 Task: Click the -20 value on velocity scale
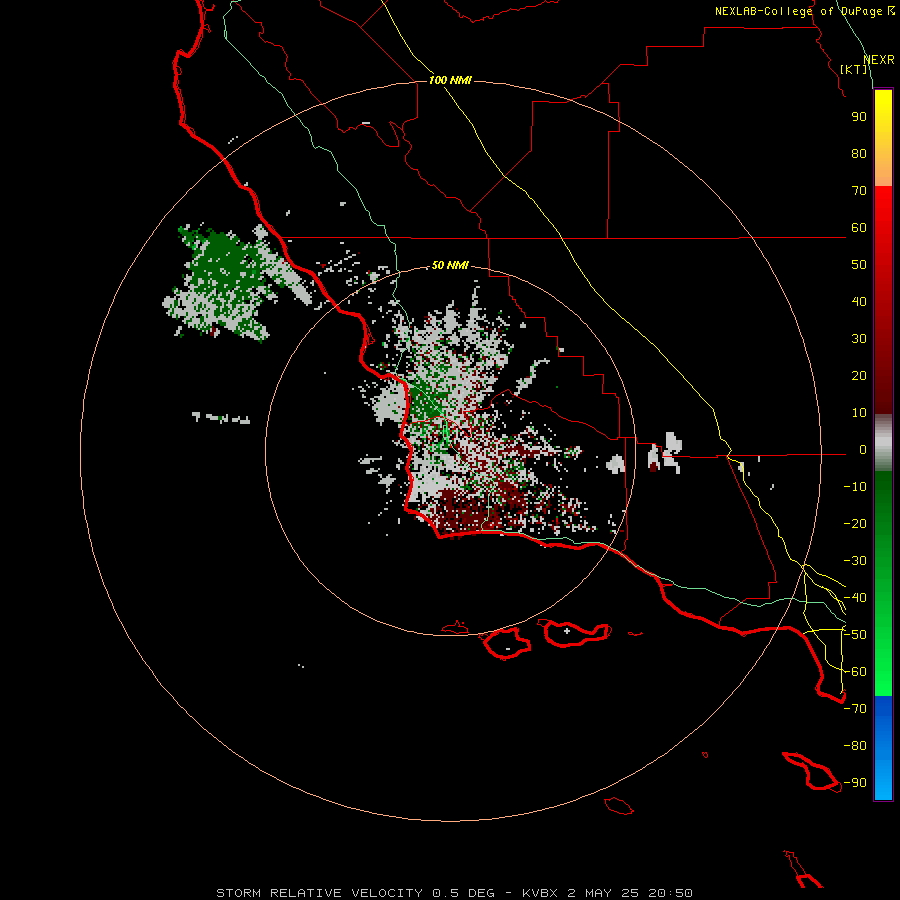pyautogui.click(x=855, y=523)
